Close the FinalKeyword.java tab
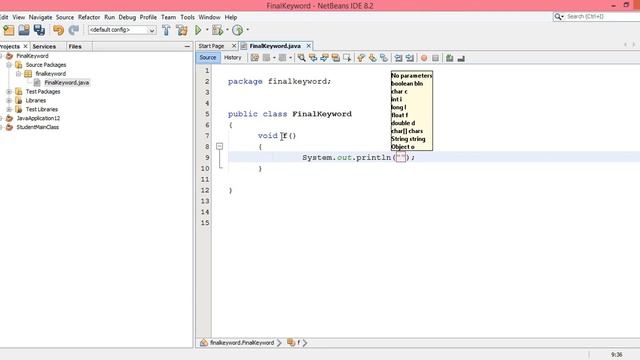Screen dimensions: 640x360 tap(309, 46)
